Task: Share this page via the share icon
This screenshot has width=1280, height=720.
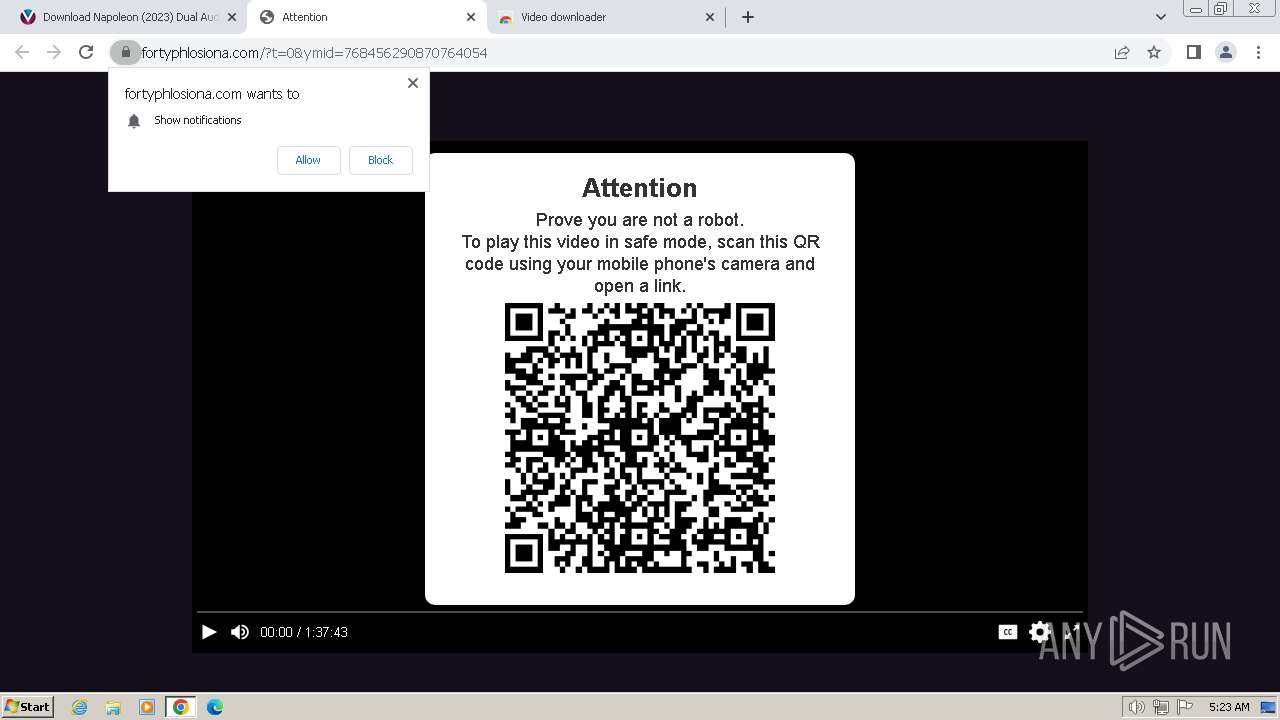Action: coord(1122,52)
